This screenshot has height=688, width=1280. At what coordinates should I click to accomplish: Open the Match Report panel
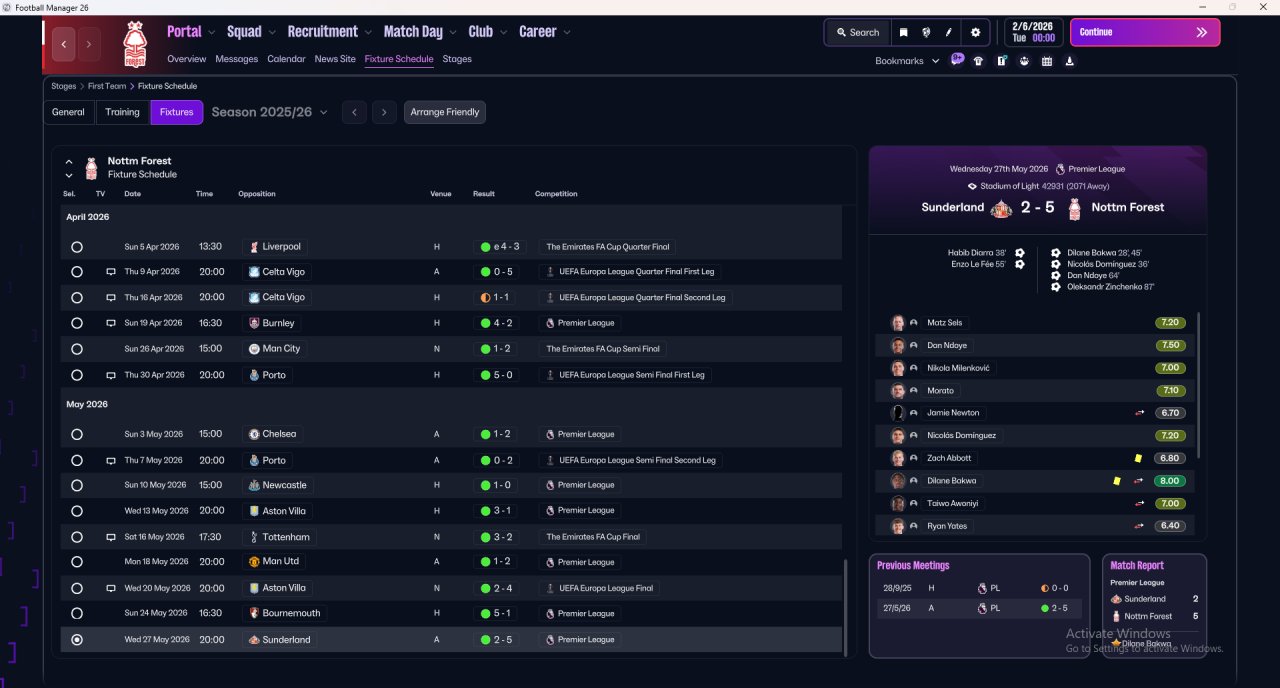click(x=1154, y=605)
